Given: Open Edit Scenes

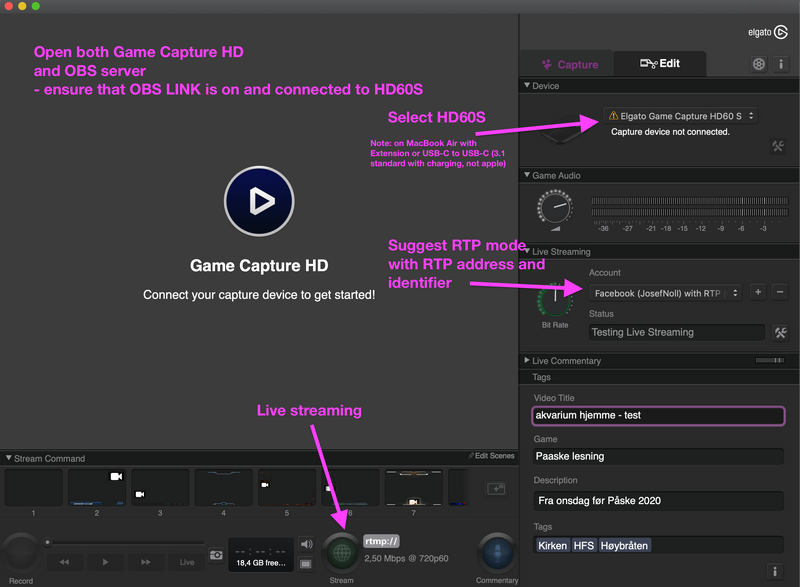Looking at the screenshot, I should click(x=491, y=456).
